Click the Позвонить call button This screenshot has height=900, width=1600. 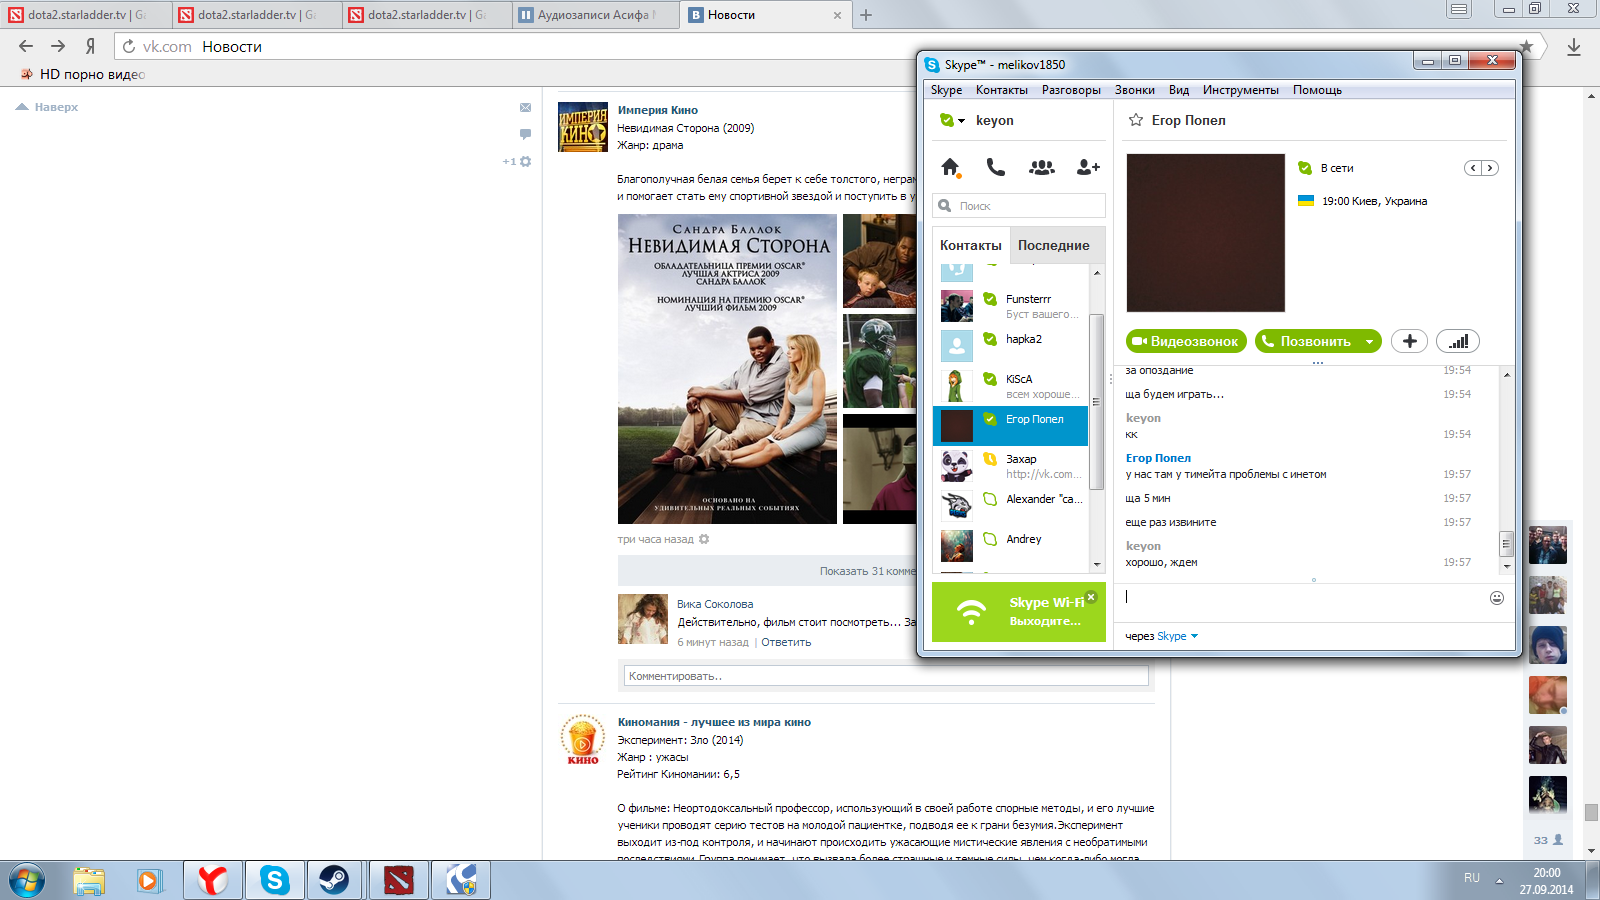point(1308,341)
